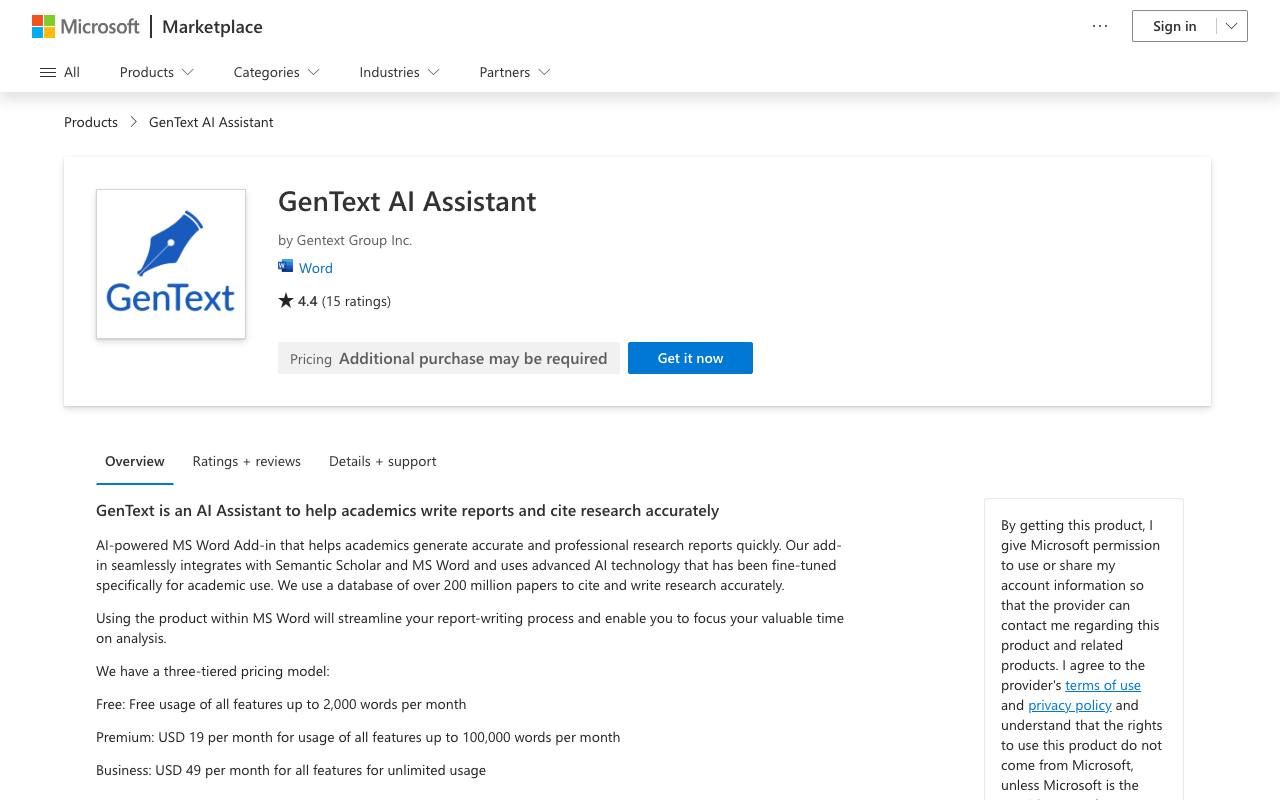Expand the Categories dropdown menu
Screen dimensions: 1280x800
277,72
